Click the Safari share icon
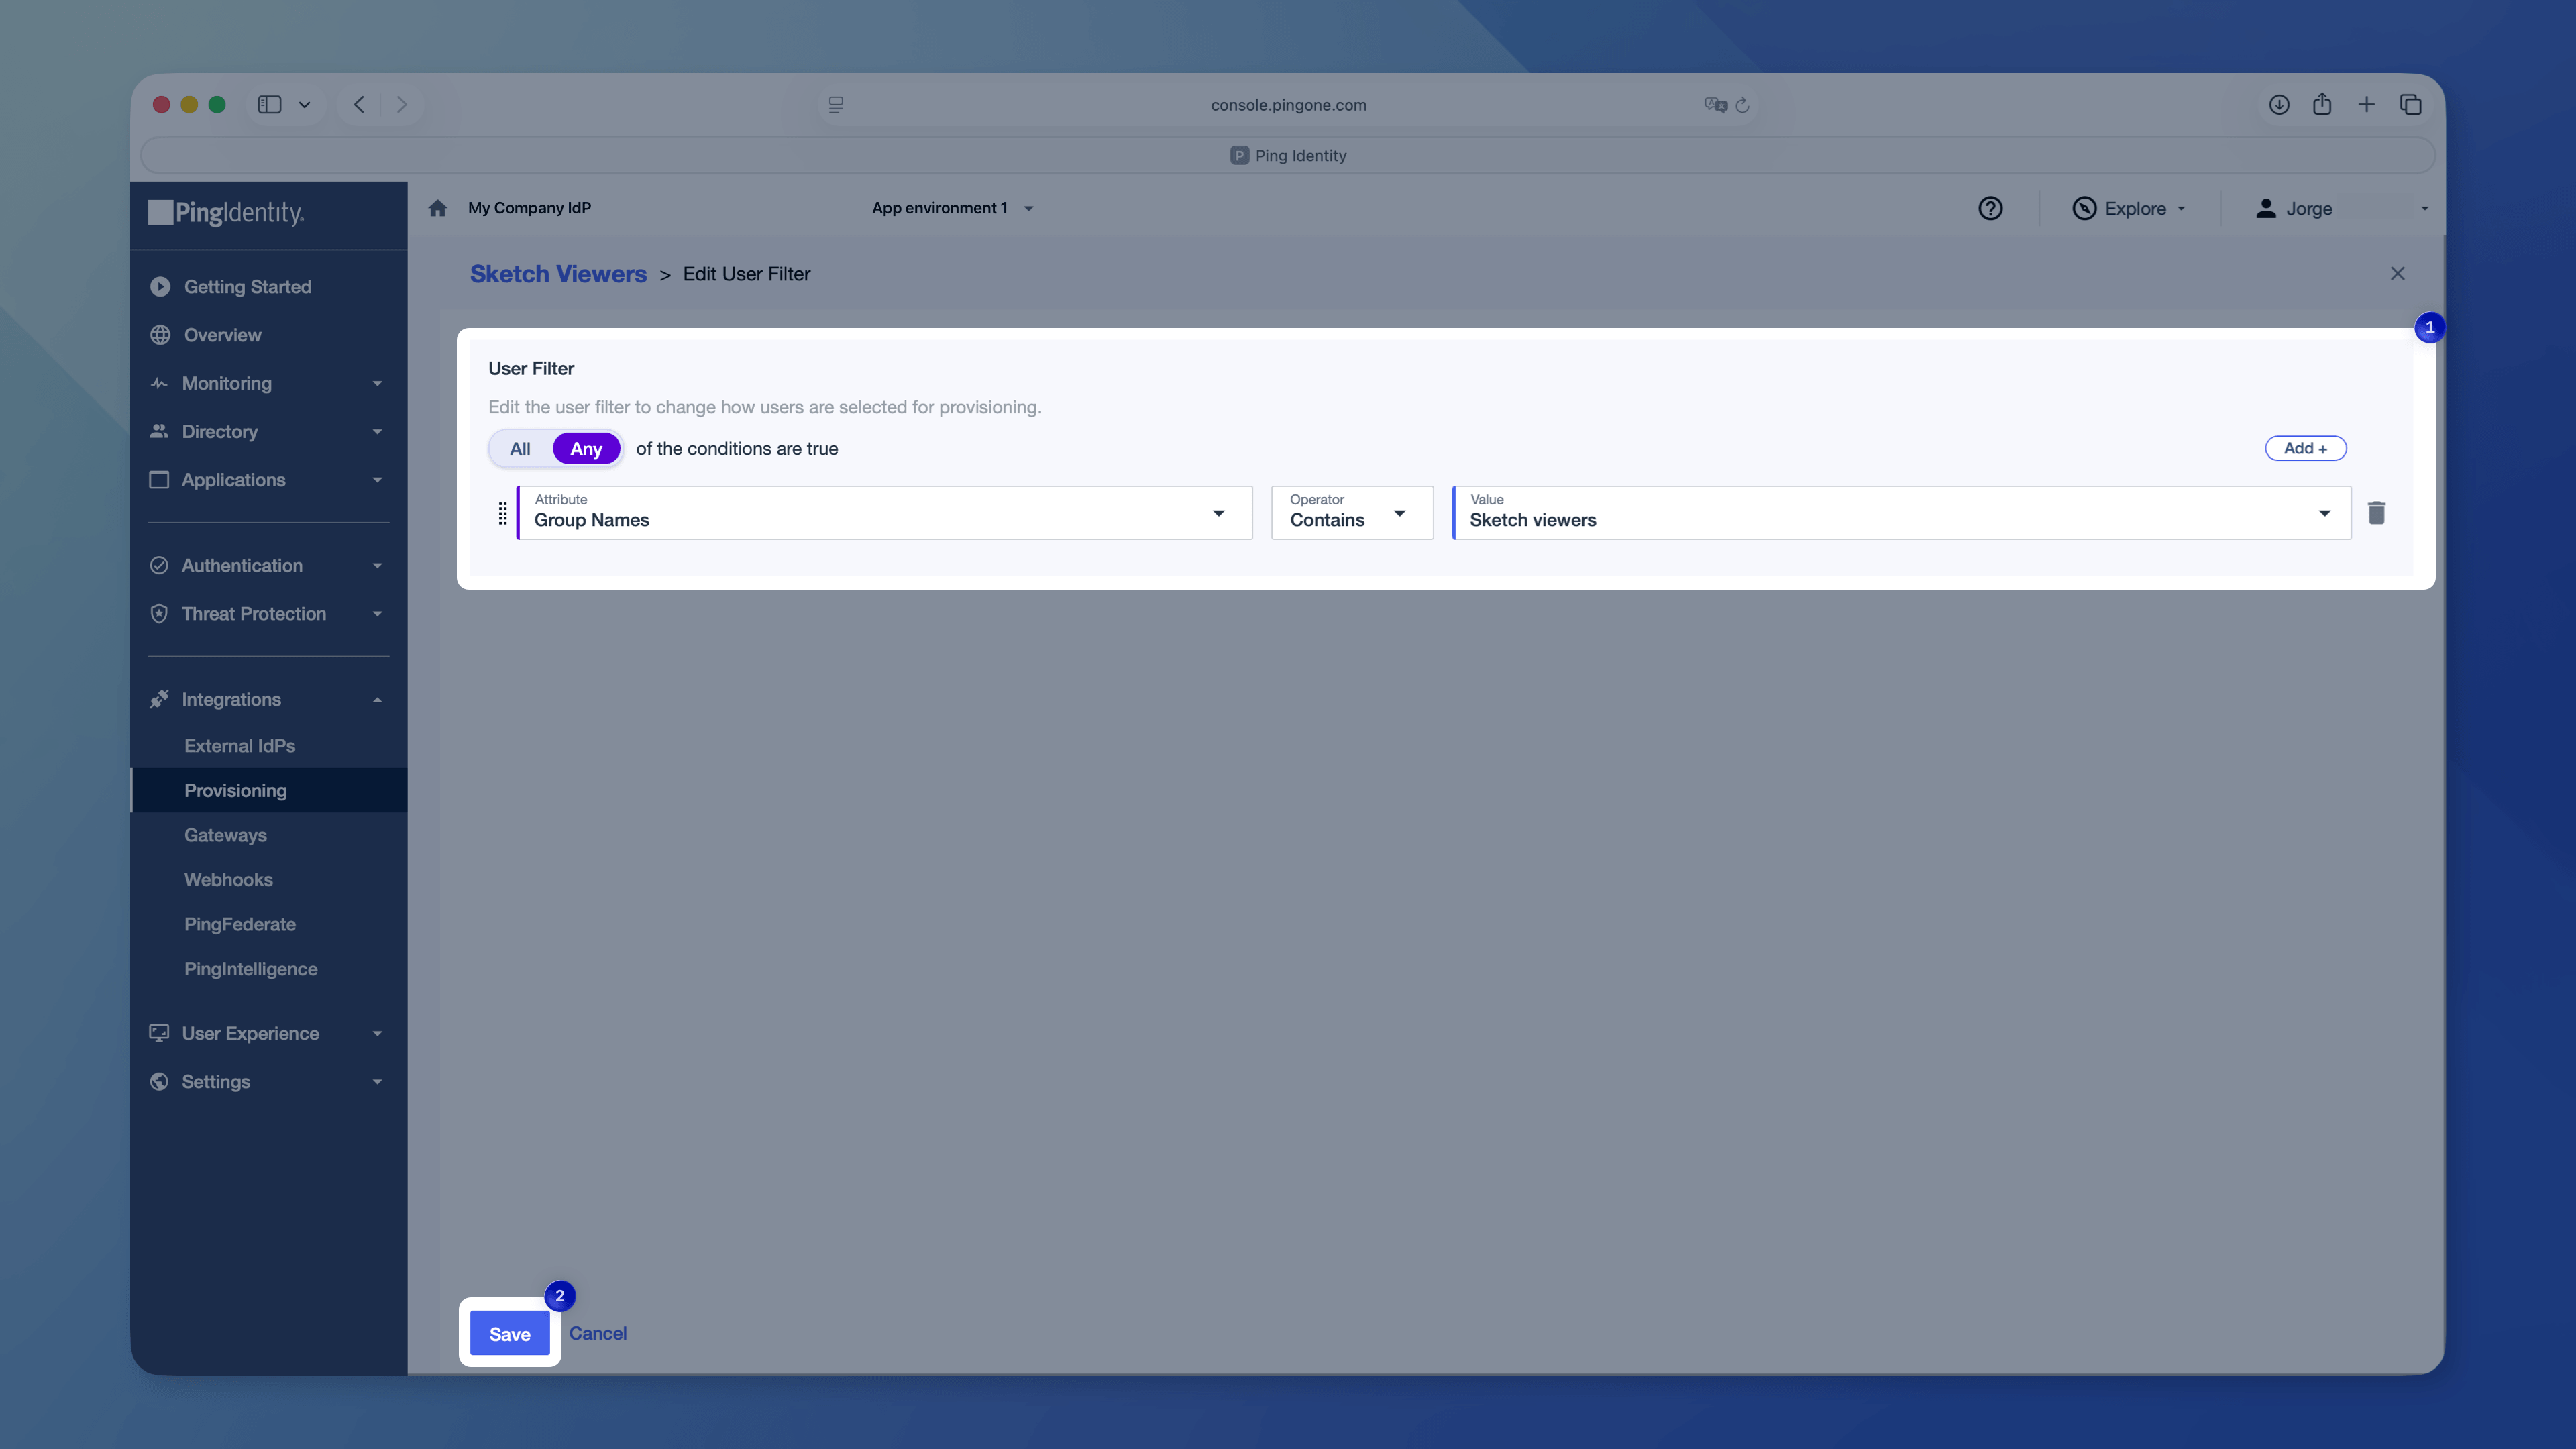Screen dimensions: 2576x1449 (2322, 104)
